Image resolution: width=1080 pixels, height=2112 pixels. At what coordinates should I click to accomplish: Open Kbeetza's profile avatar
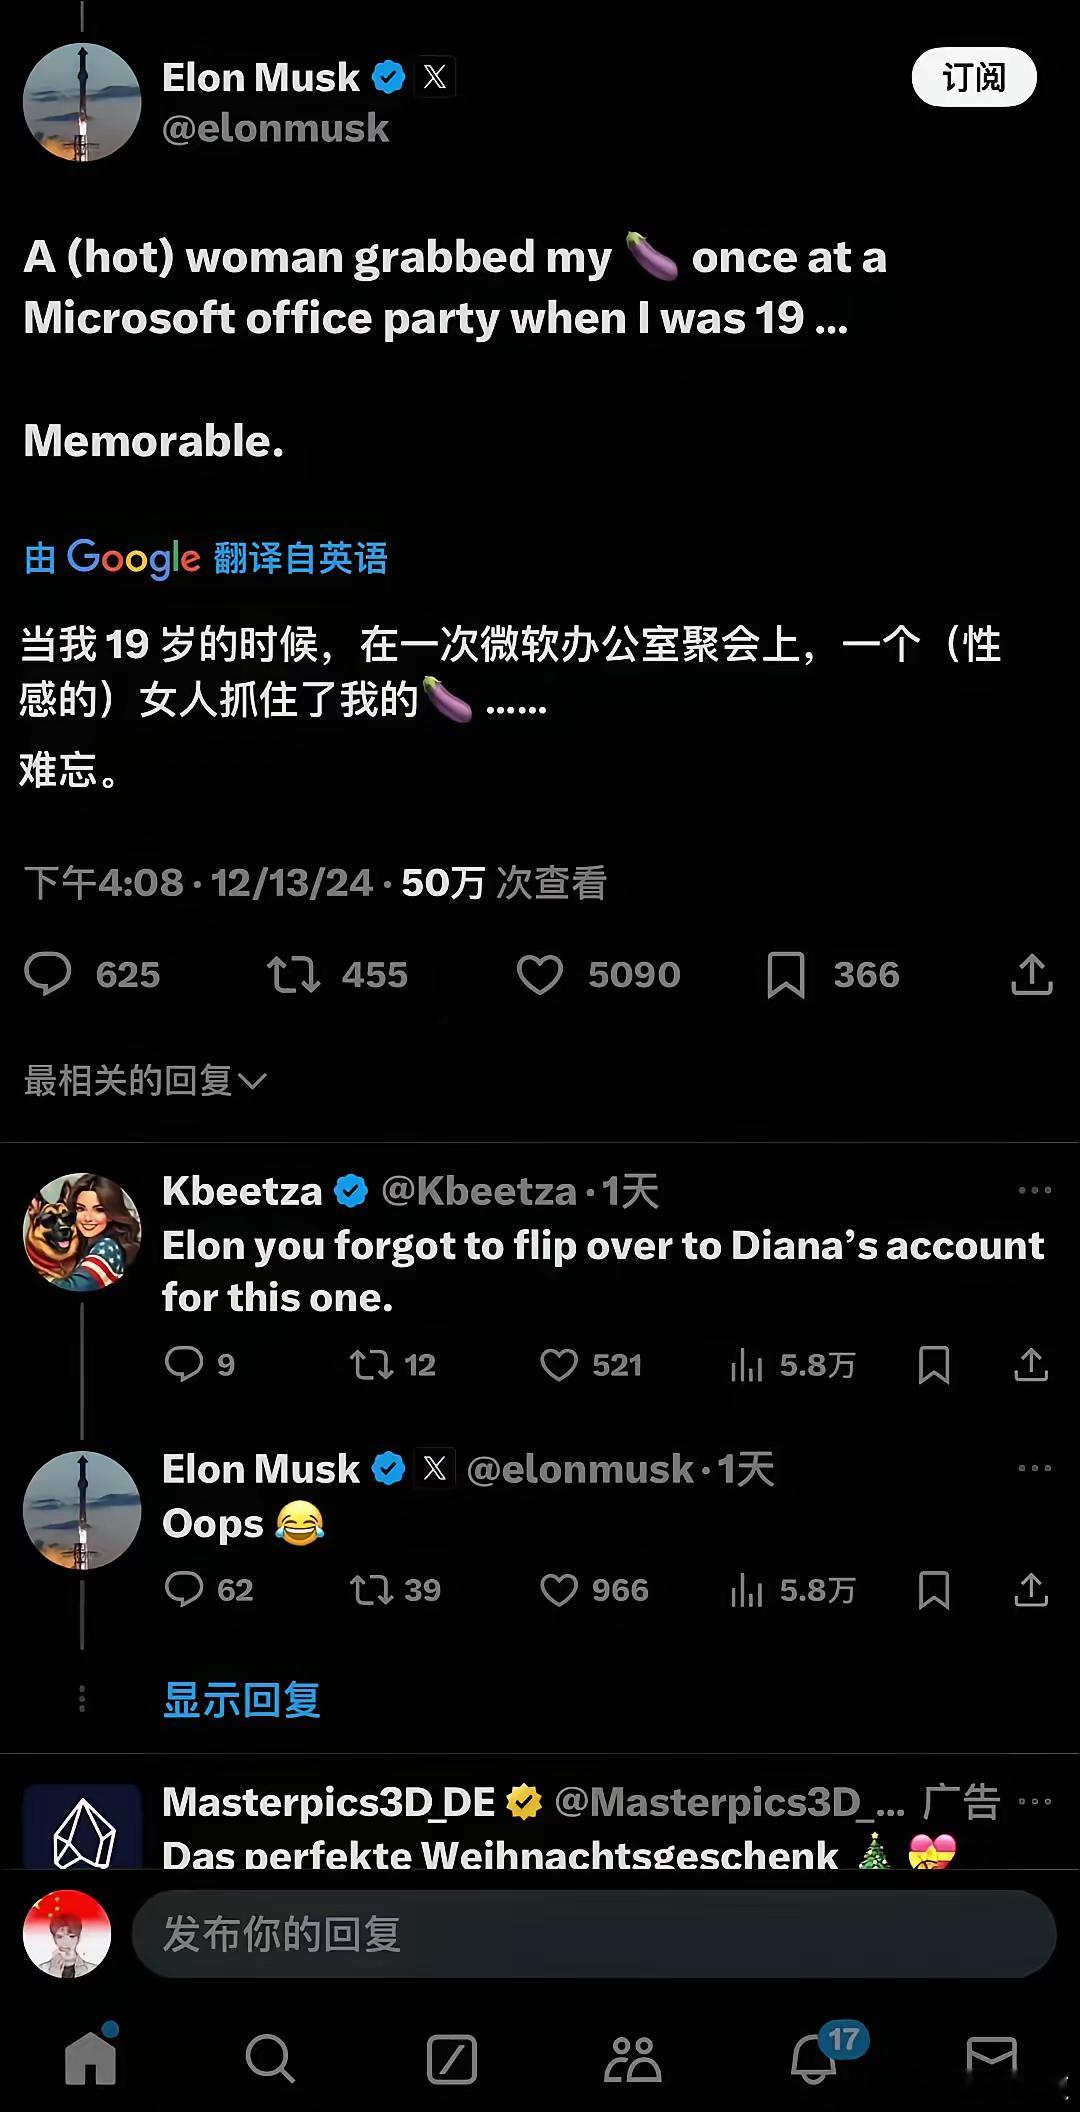[82, 1232]
